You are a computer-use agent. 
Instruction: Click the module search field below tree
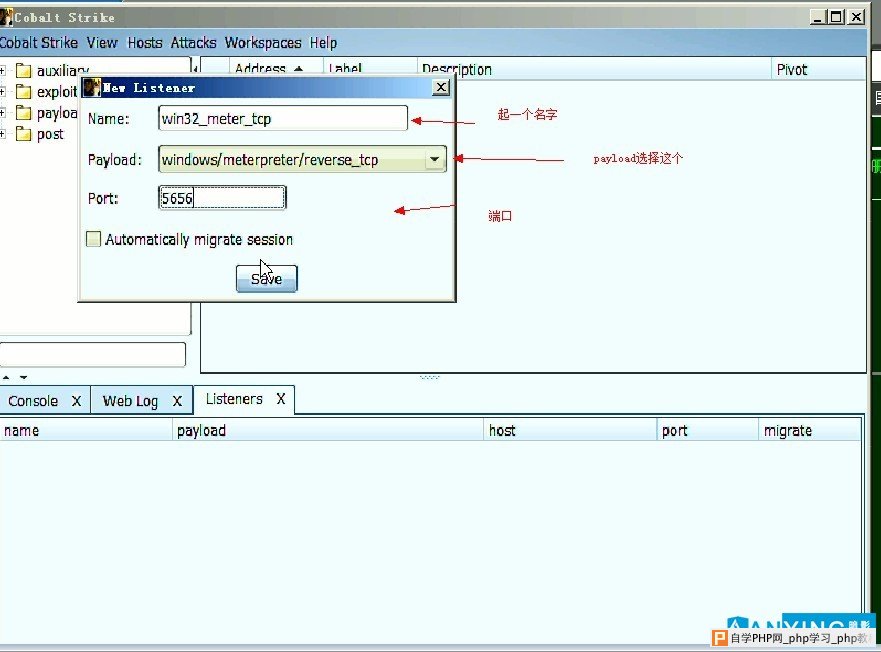93,355
